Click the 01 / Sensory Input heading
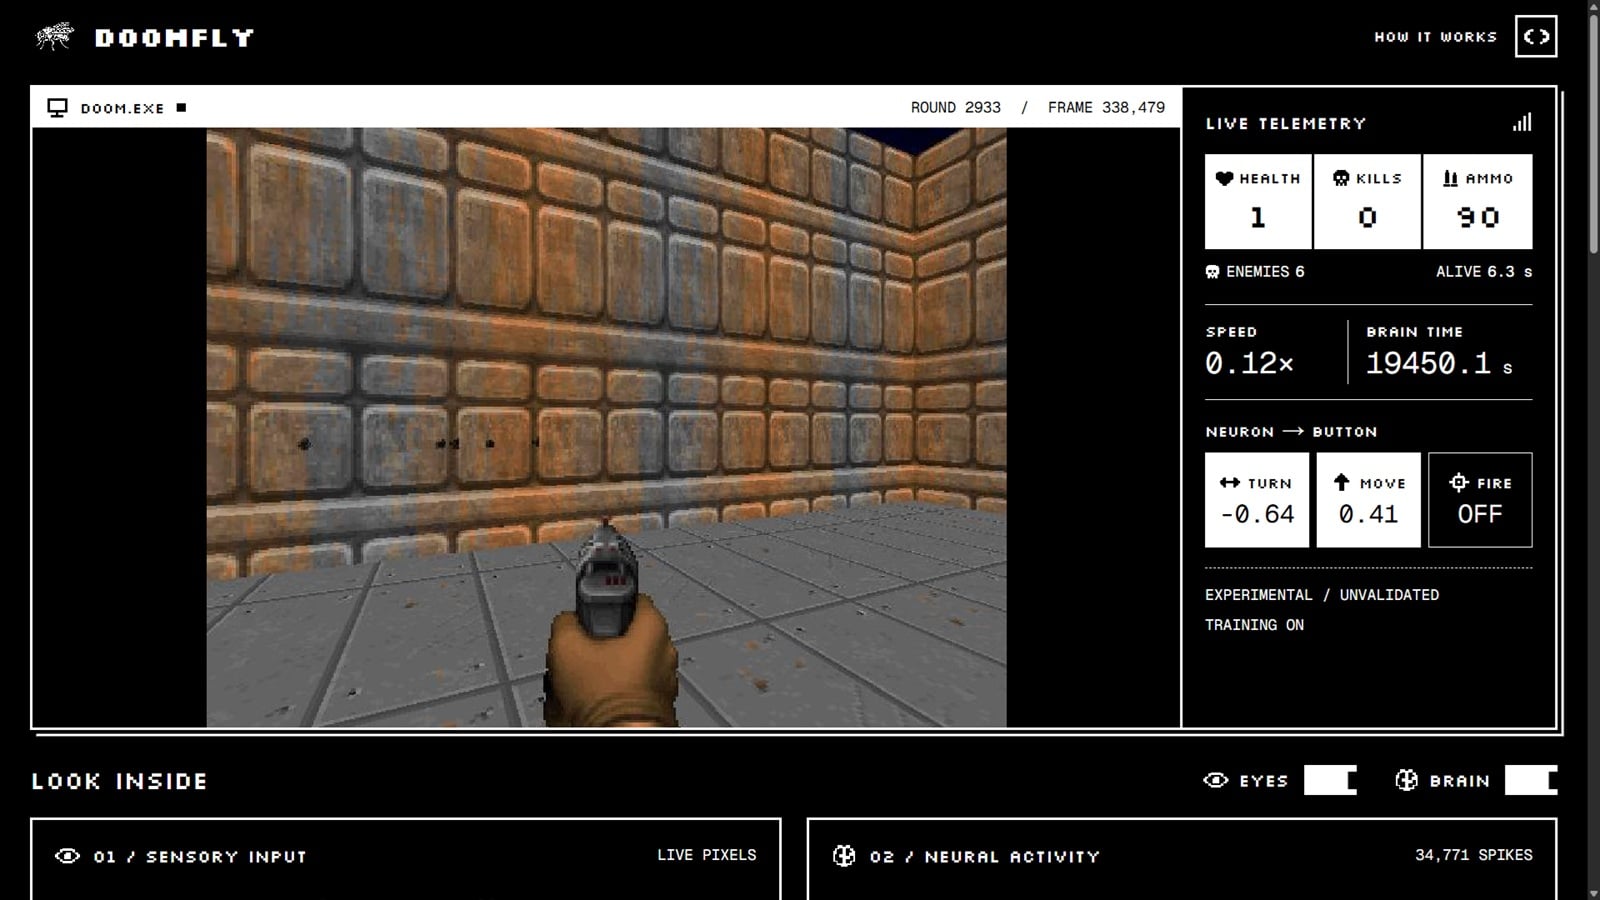1600x900 pixels. [200, 857]
